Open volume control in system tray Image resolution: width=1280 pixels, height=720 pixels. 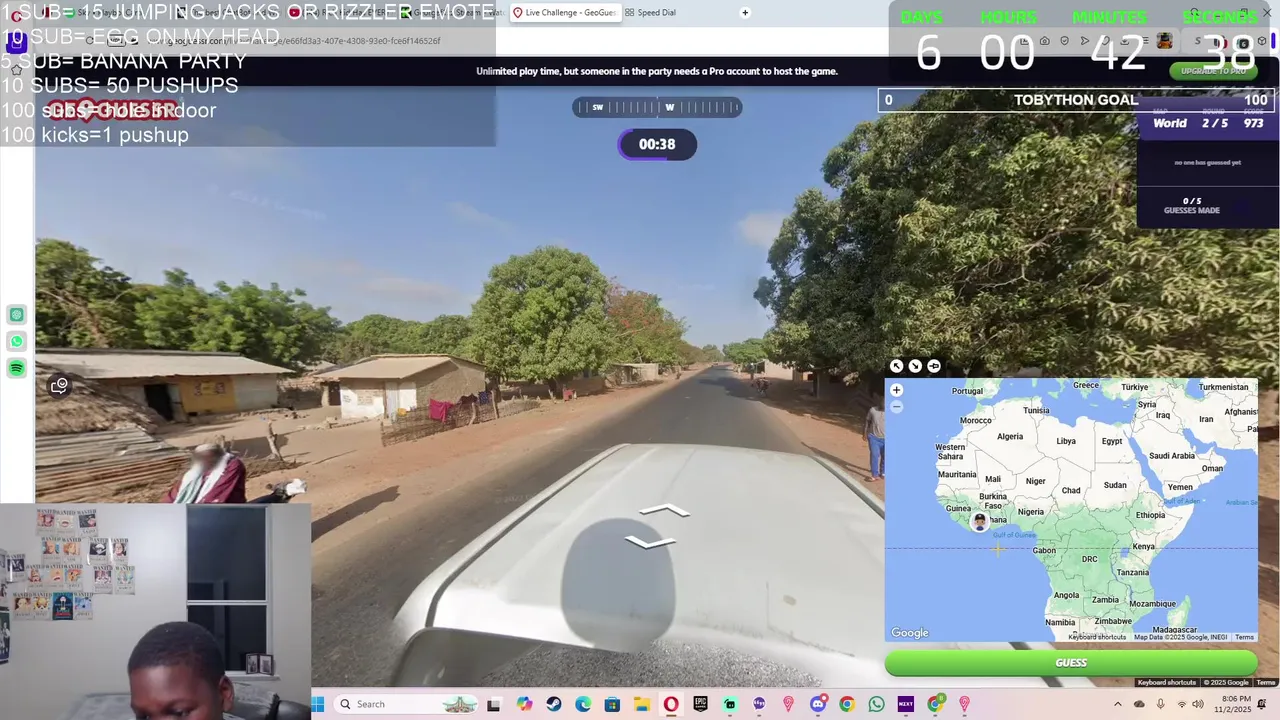[x=1198, y=704]
